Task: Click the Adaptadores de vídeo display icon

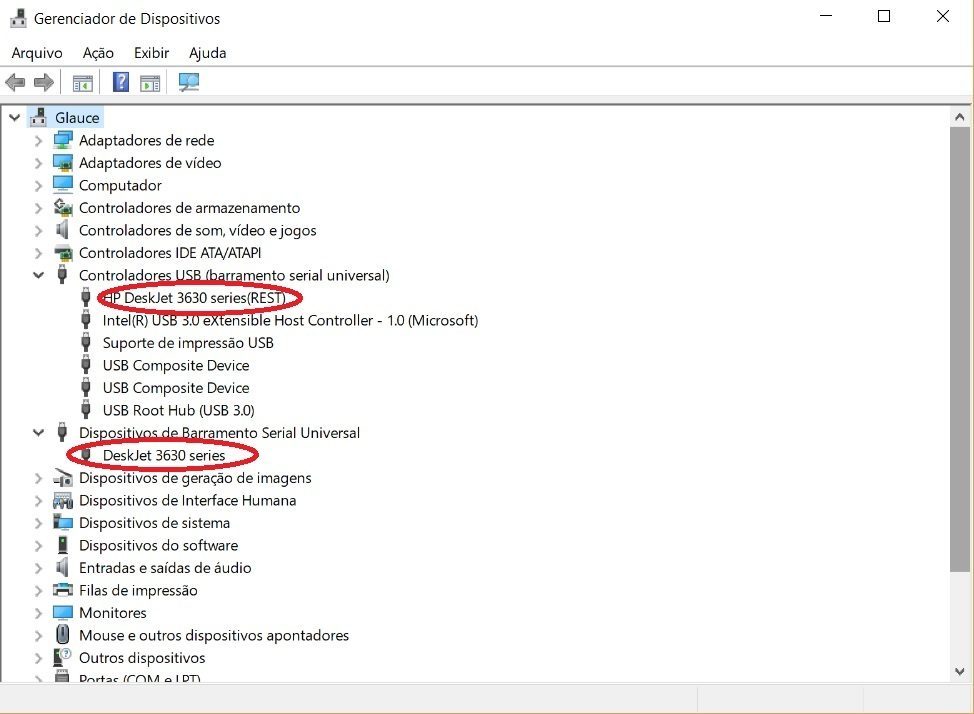Action: click(63, 162)
